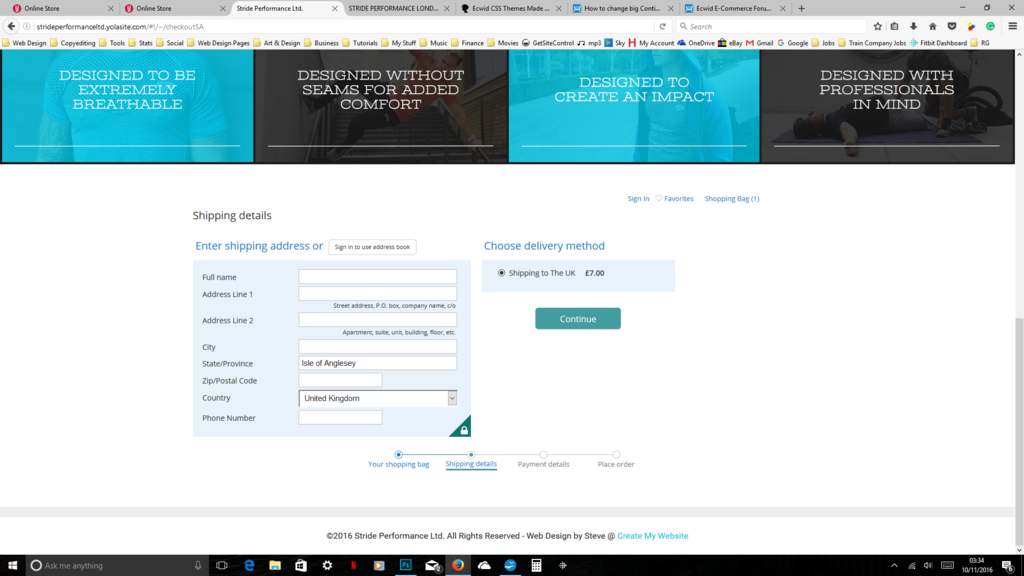Open the Gmail bookmark

pyautogui.click(x=760, y=43)
